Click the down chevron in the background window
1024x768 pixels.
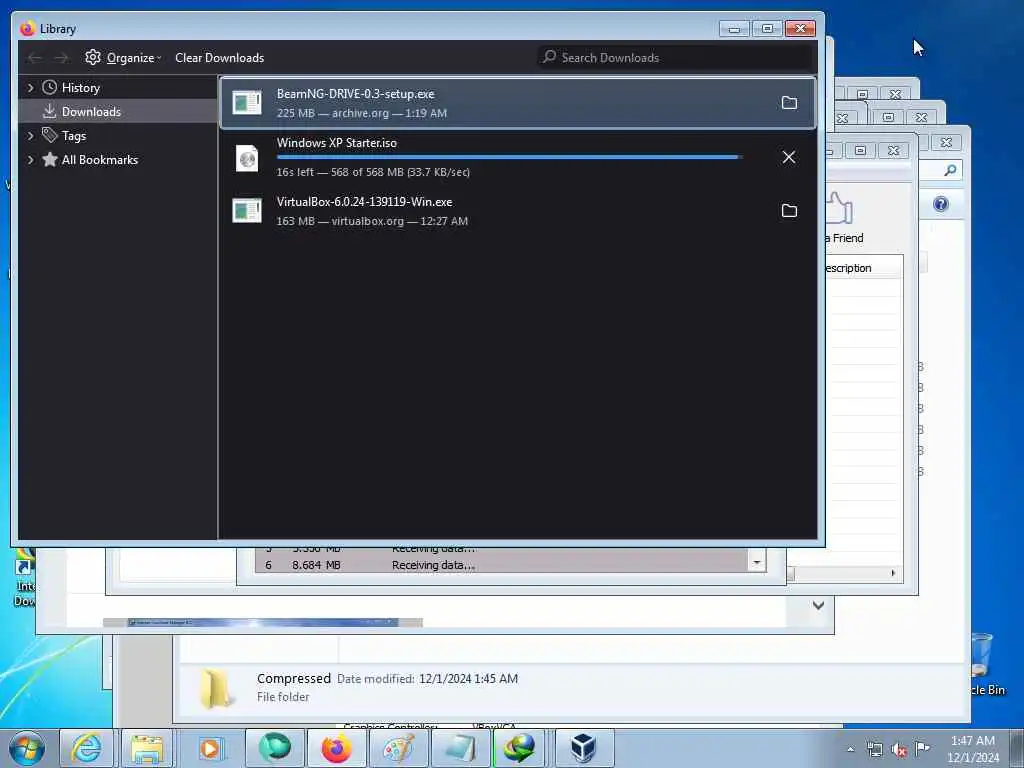(x=818, y=605)
